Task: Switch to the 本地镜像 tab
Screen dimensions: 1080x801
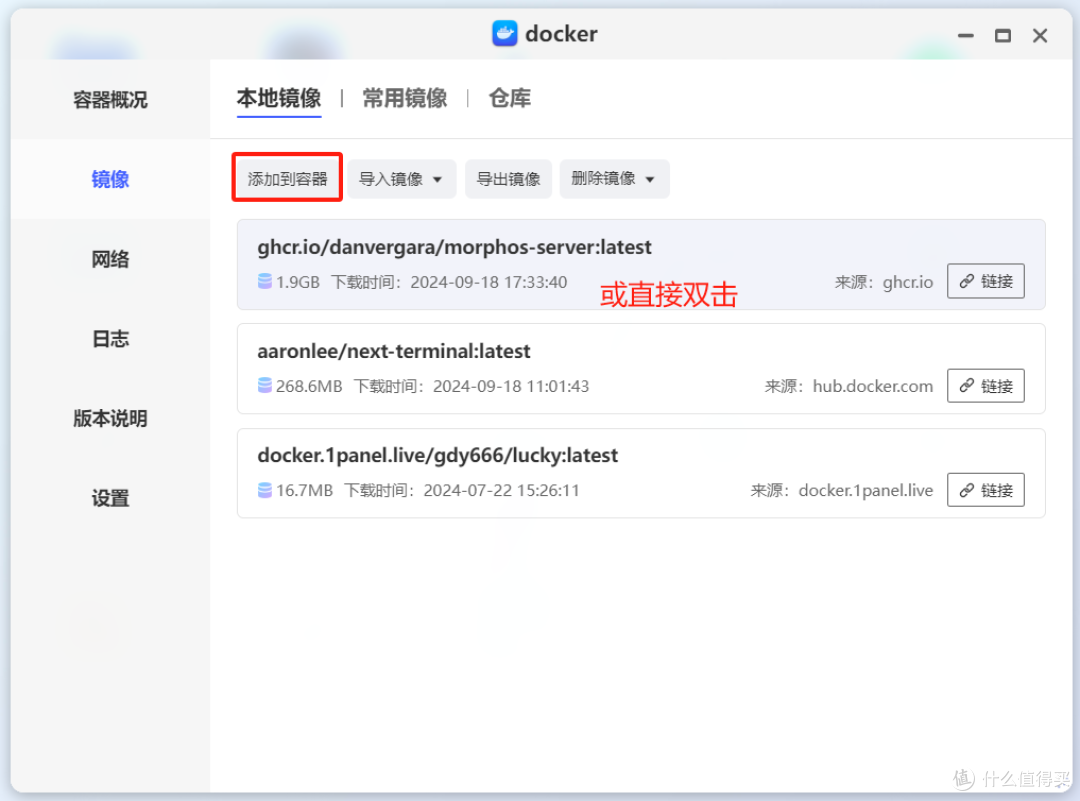Action: tap(279, 98)
